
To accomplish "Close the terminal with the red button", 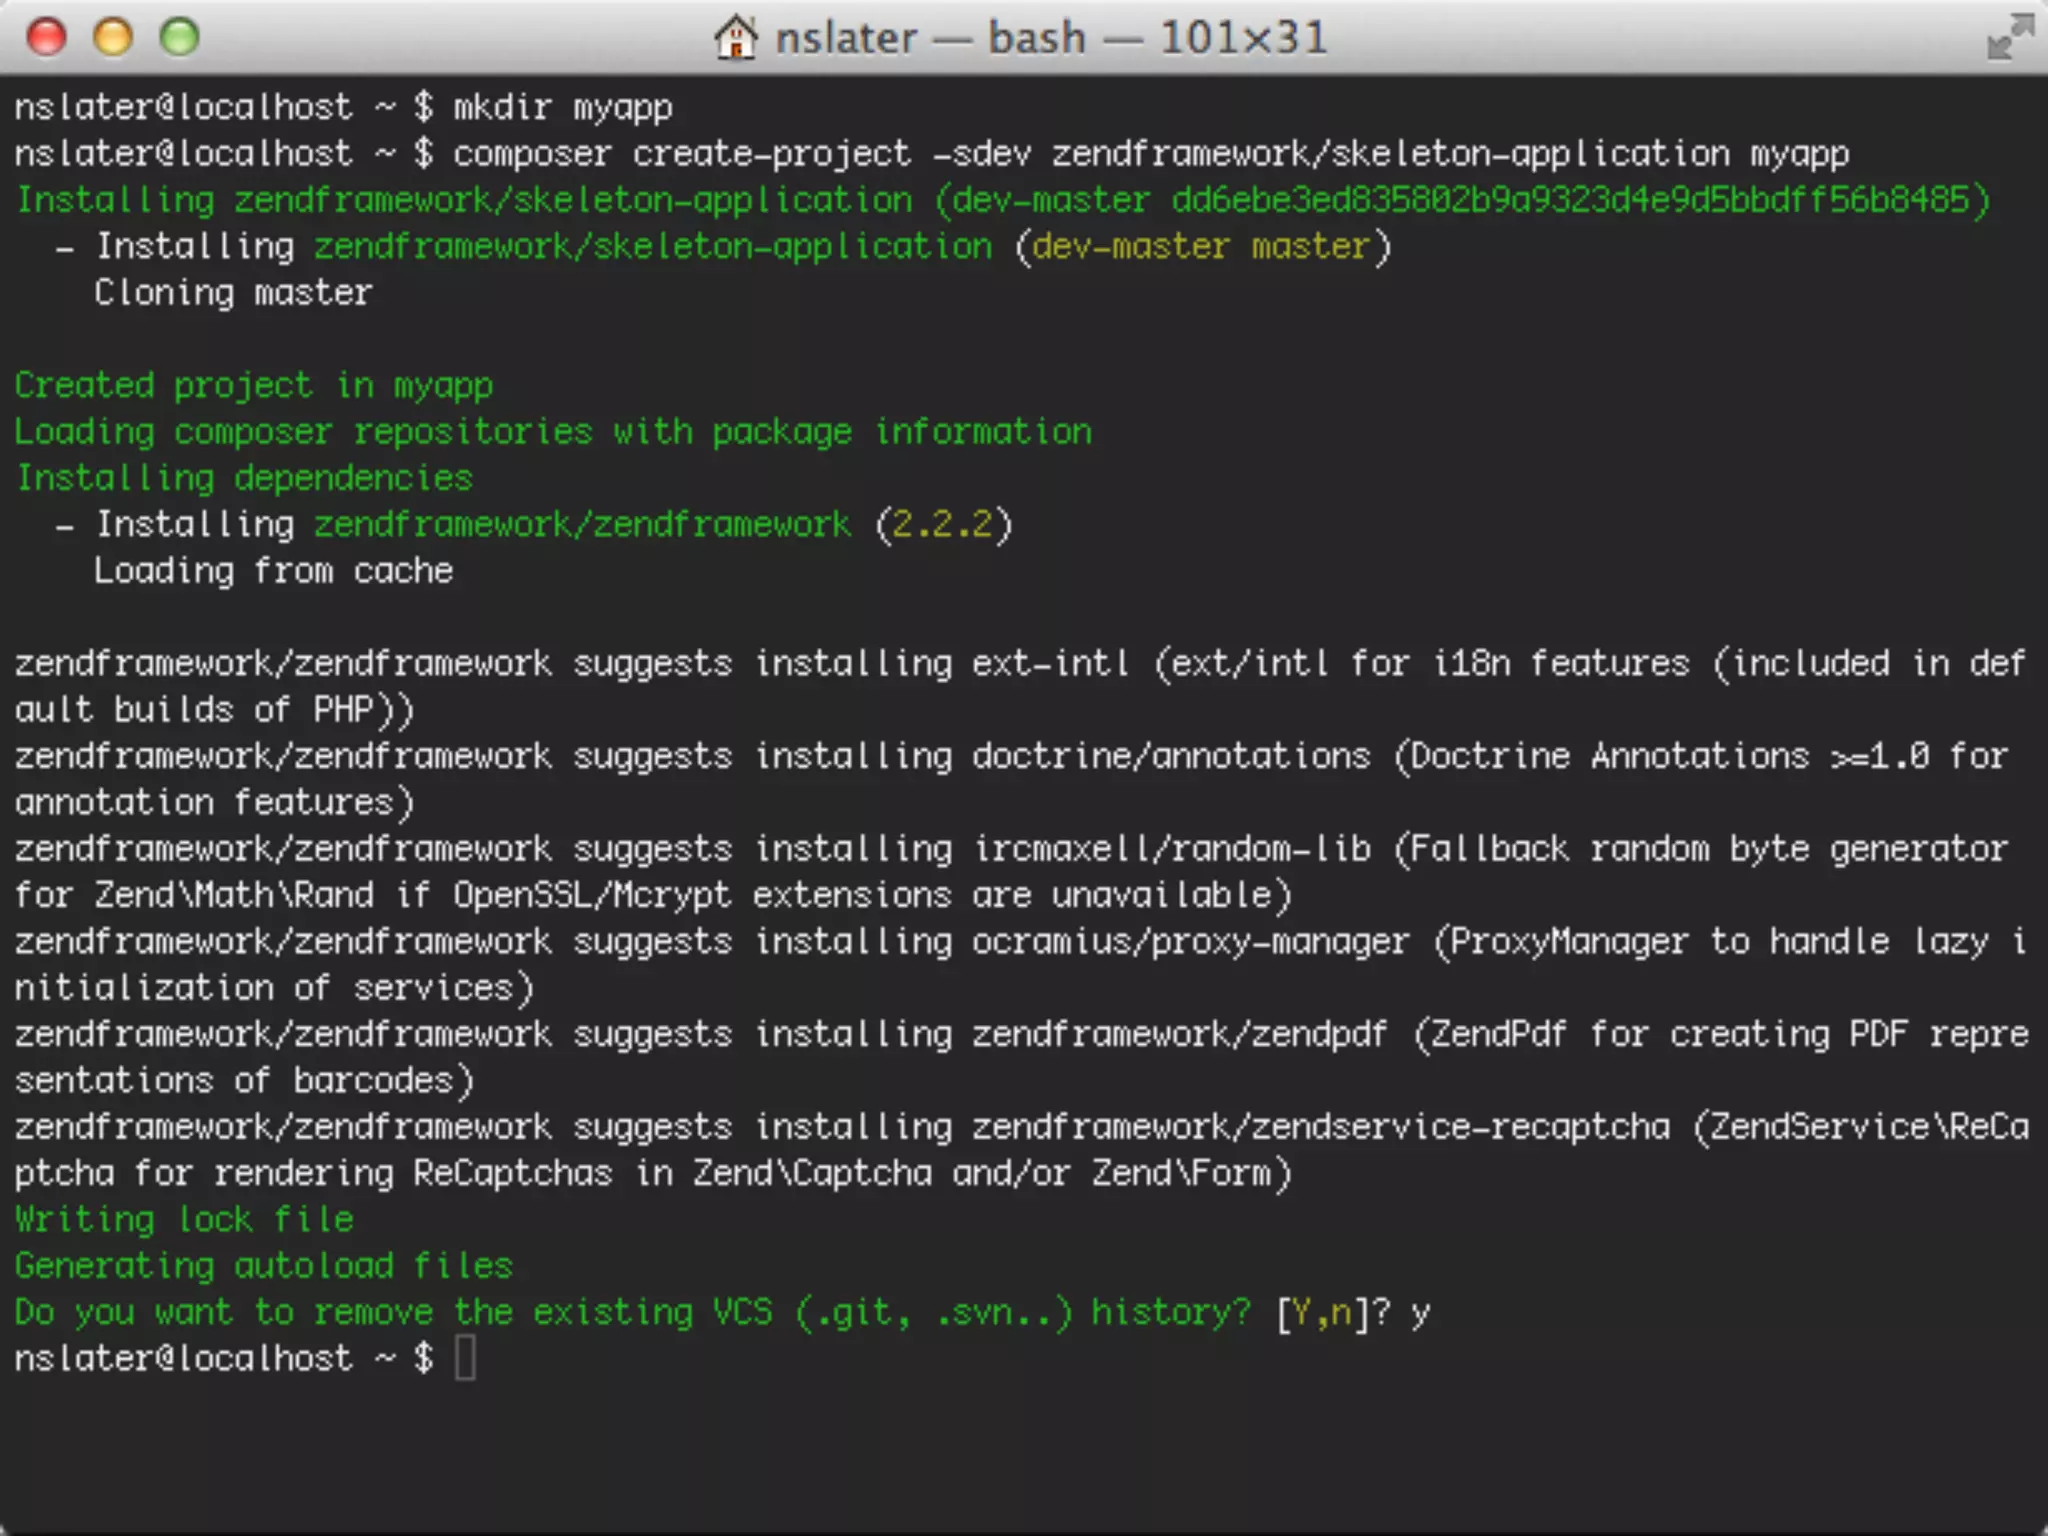I will (x=47, y=38).
